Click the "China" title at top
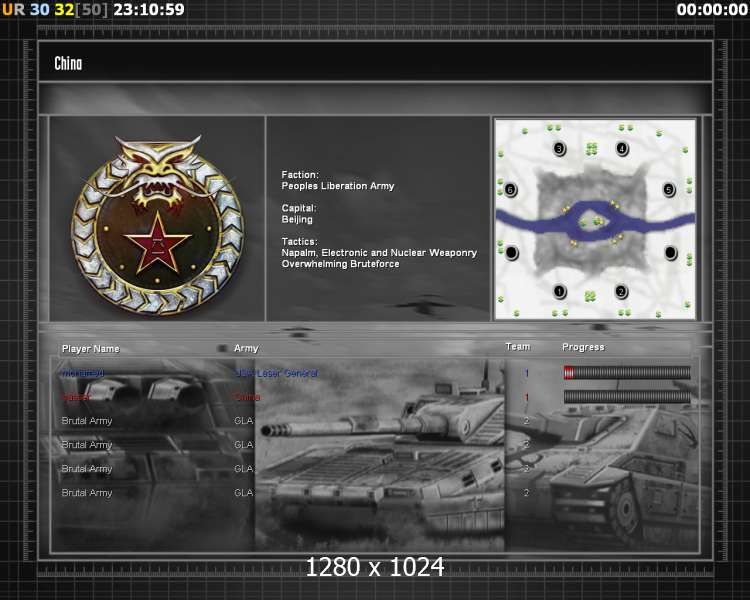 click(x=68, y=63)
